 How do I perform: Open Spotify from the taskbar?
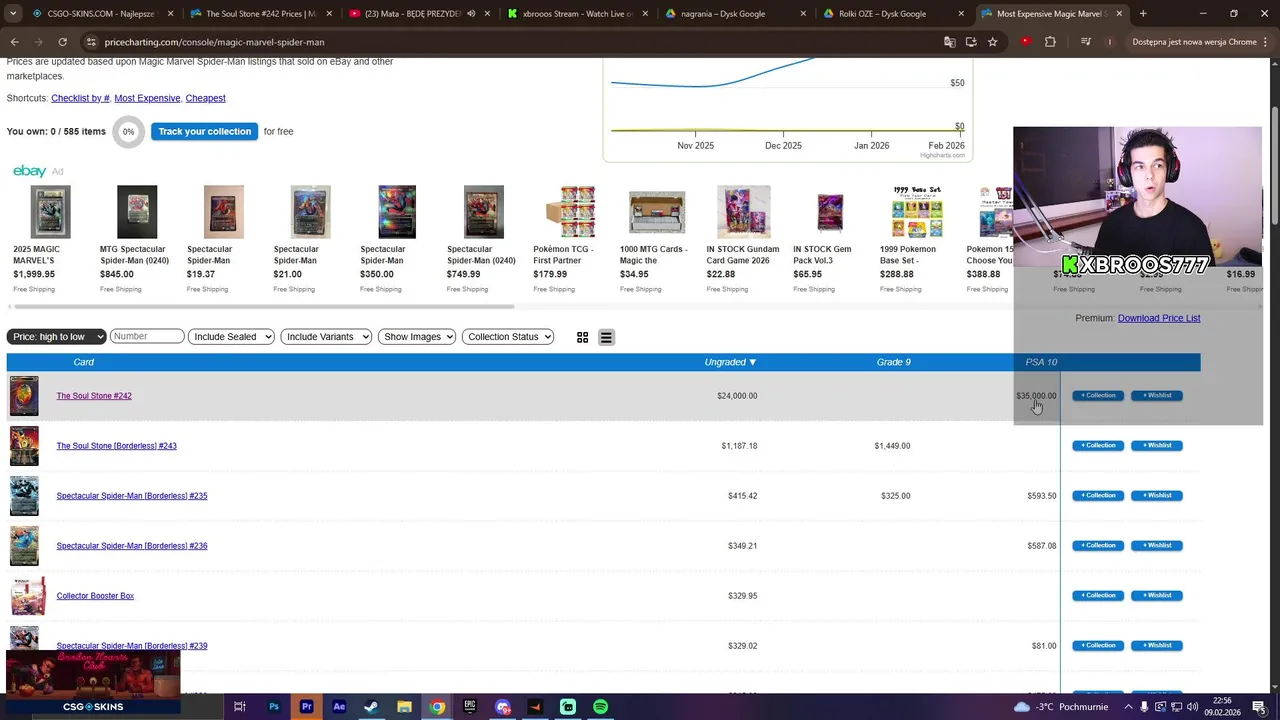[600, 707]
